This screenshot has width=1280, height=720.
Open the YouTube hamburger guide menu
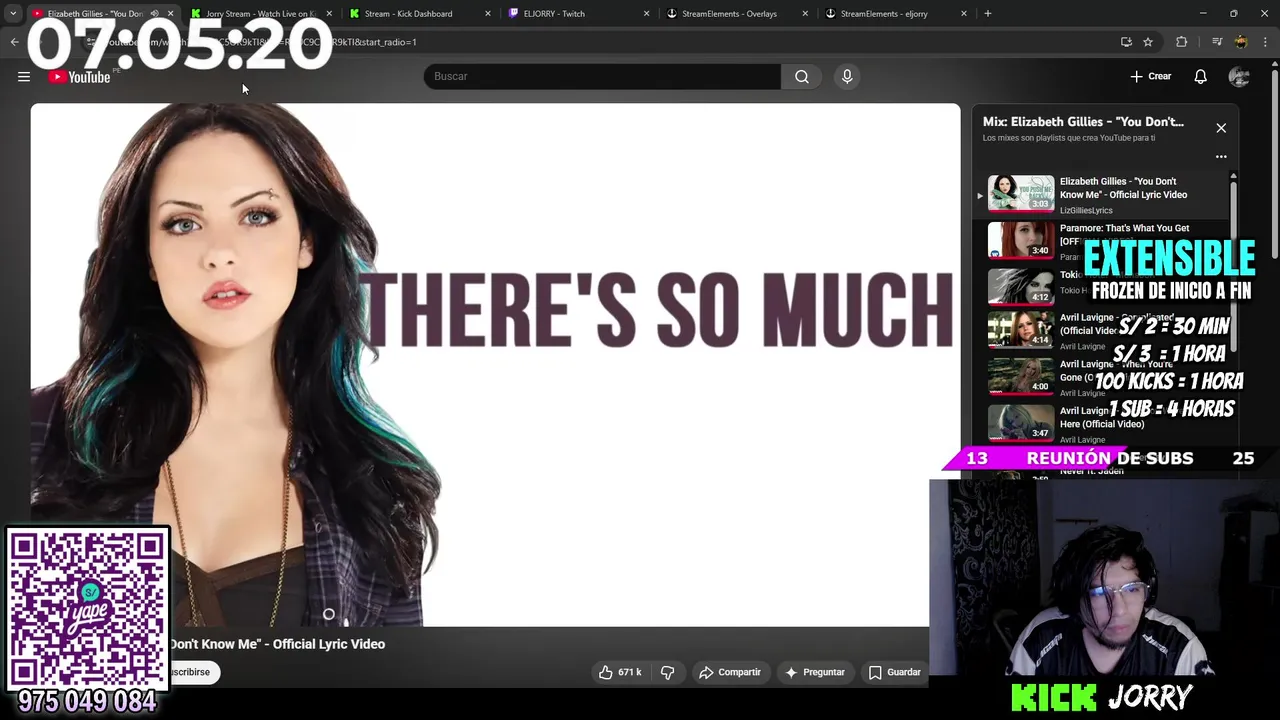click(24, 76)
